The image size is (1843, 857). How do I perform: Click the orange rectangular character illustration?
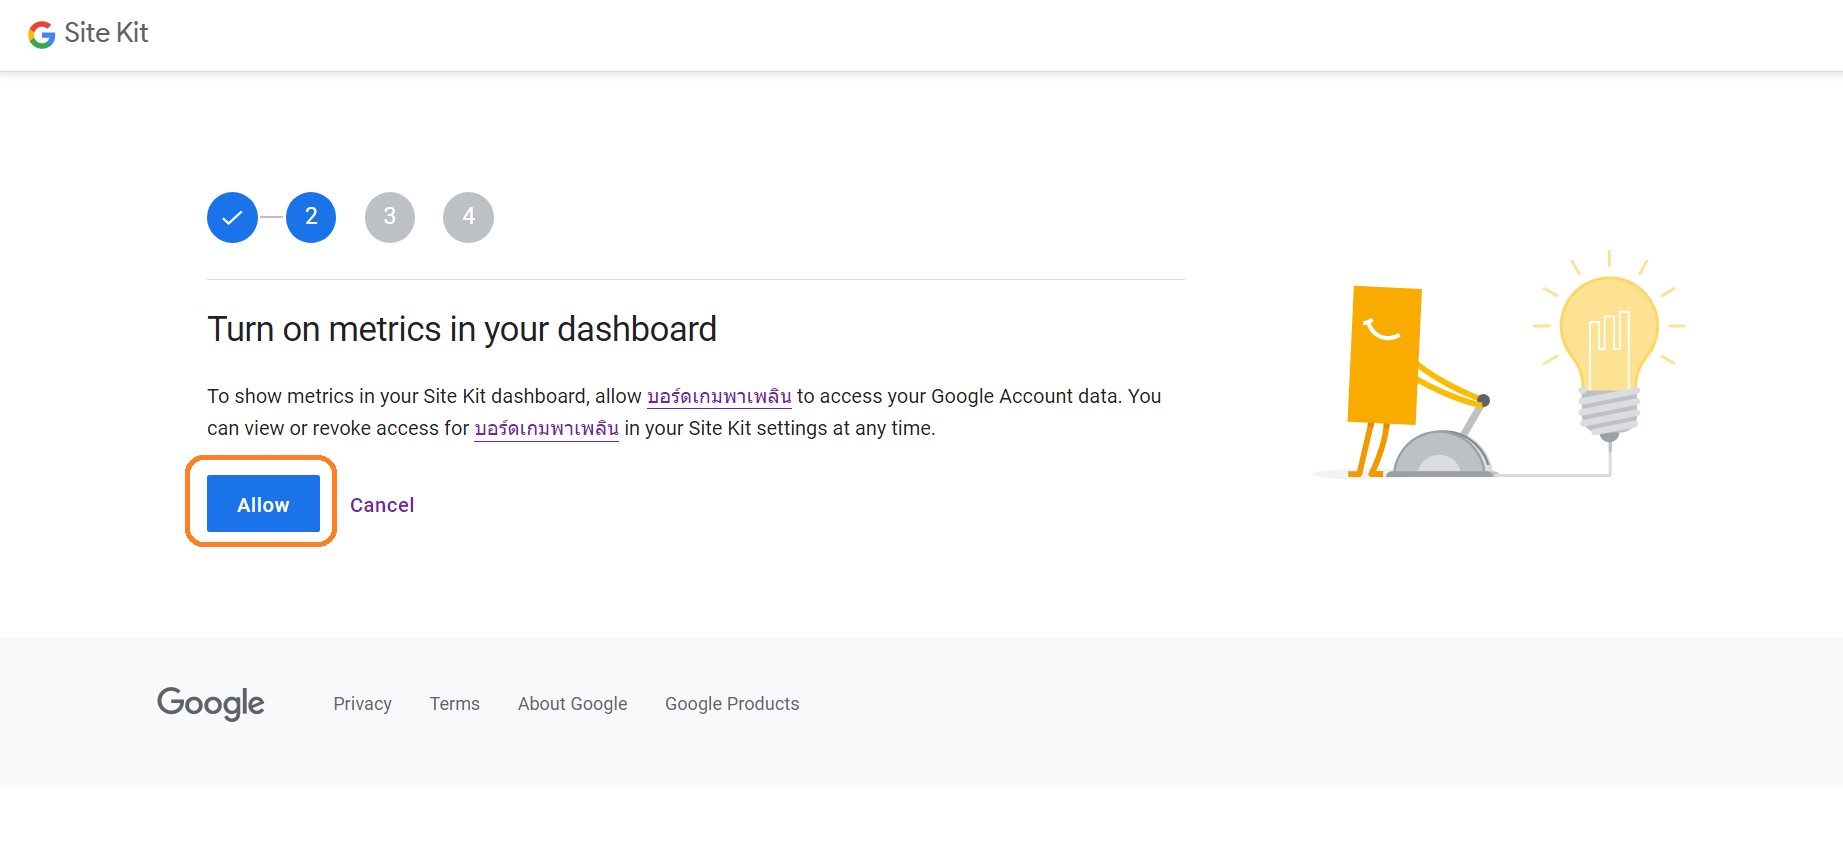[x=1384, y=355]
